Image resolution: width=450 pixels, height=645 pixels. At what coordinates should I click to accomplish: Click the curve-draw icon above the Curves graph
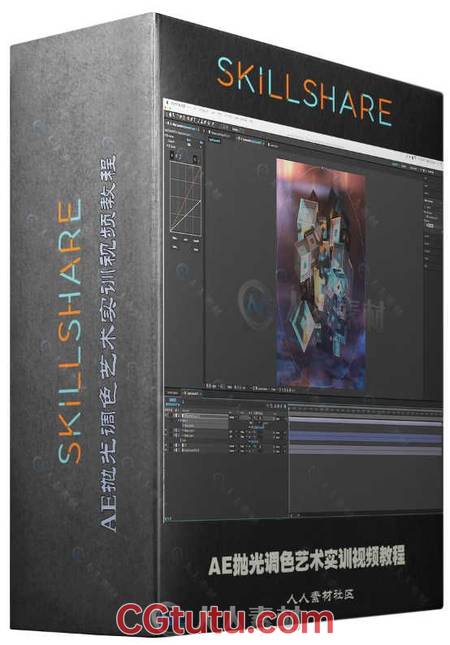[173, 156]
